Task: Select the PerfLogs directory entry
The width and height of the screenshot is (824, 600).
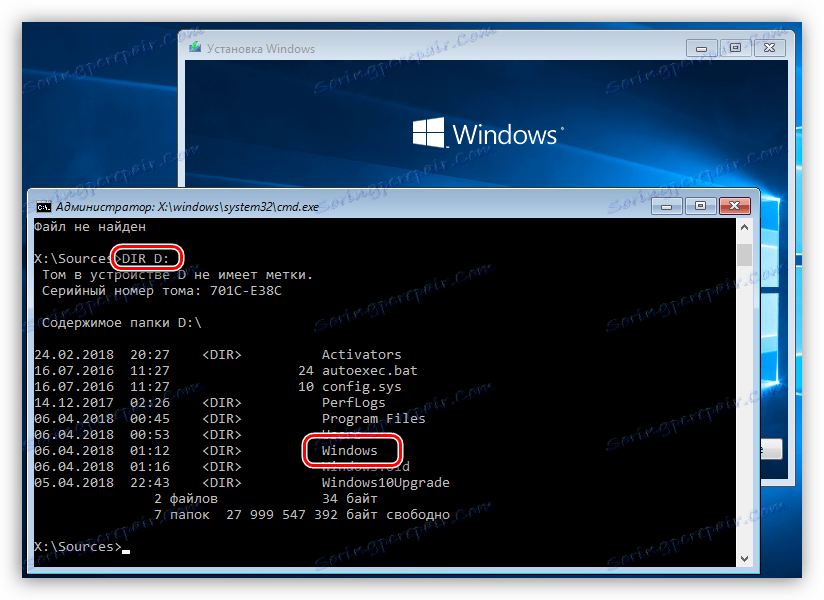Action: pyautogui.click(x=353, y=402)
